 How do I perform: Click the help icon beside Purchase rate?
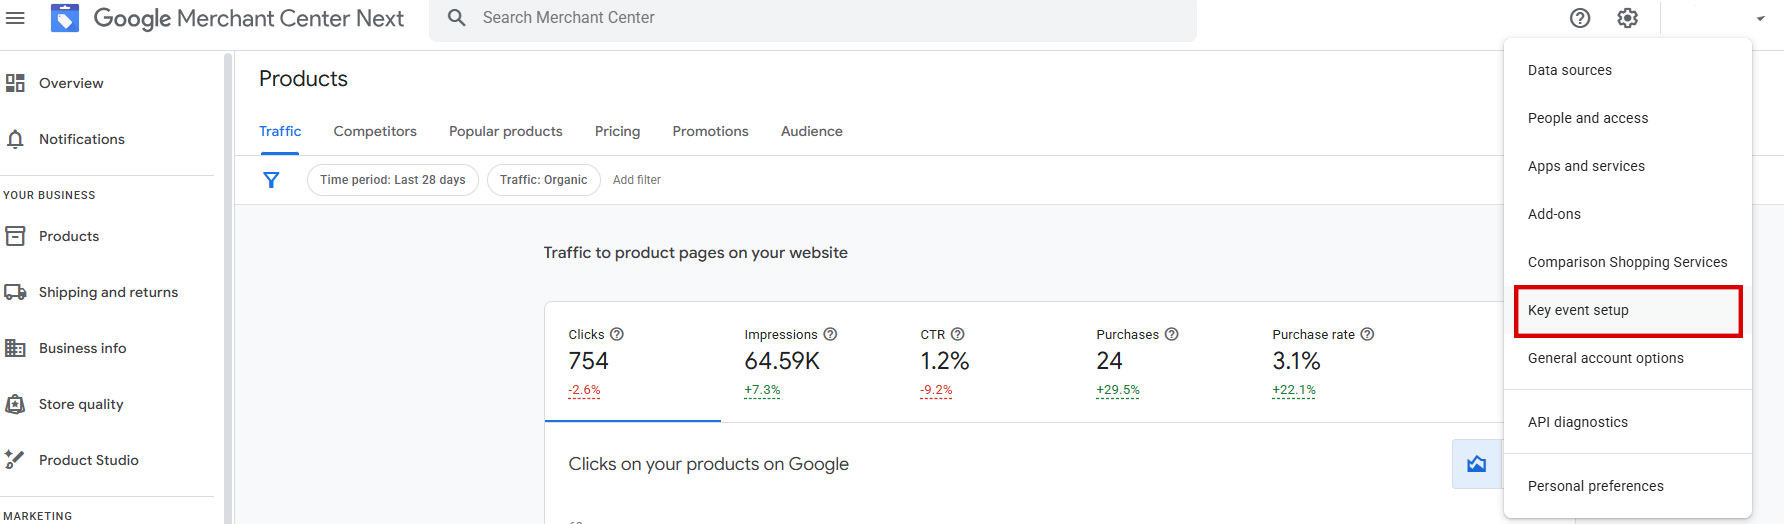(1367, 334)
